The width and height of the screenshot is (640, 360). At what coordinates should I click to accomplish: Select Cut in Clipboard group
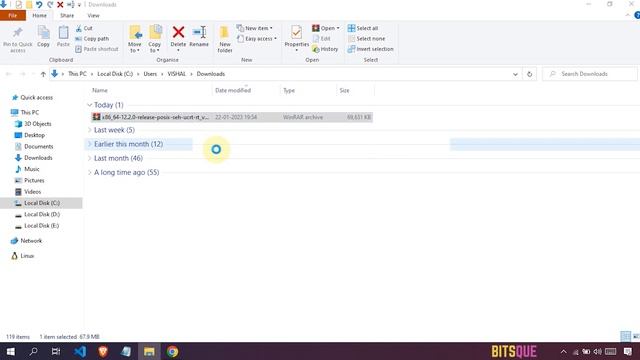pos(84,28)
